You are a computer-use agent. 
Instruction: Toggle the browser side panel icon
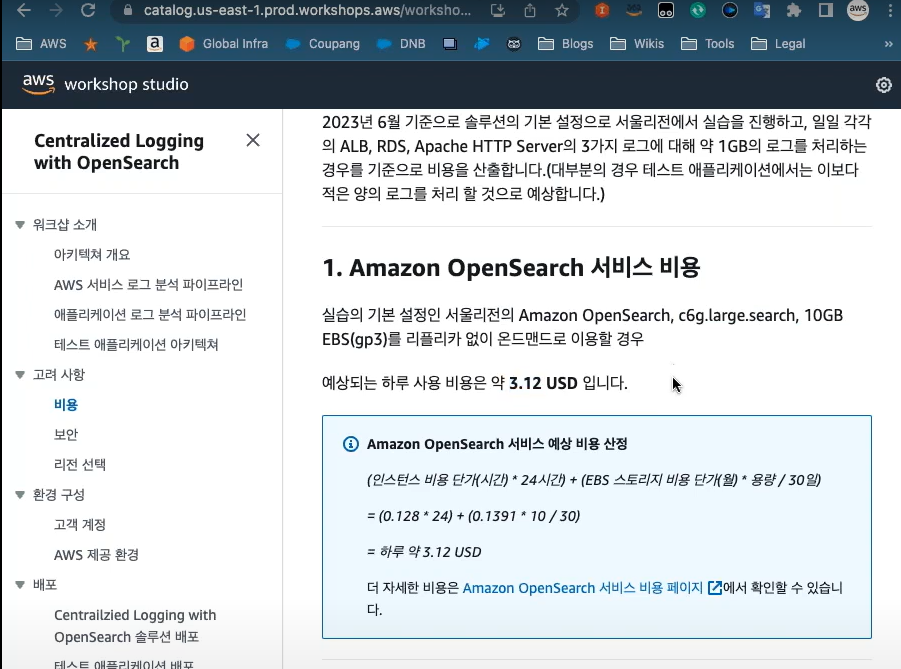(x=826, y=10)
